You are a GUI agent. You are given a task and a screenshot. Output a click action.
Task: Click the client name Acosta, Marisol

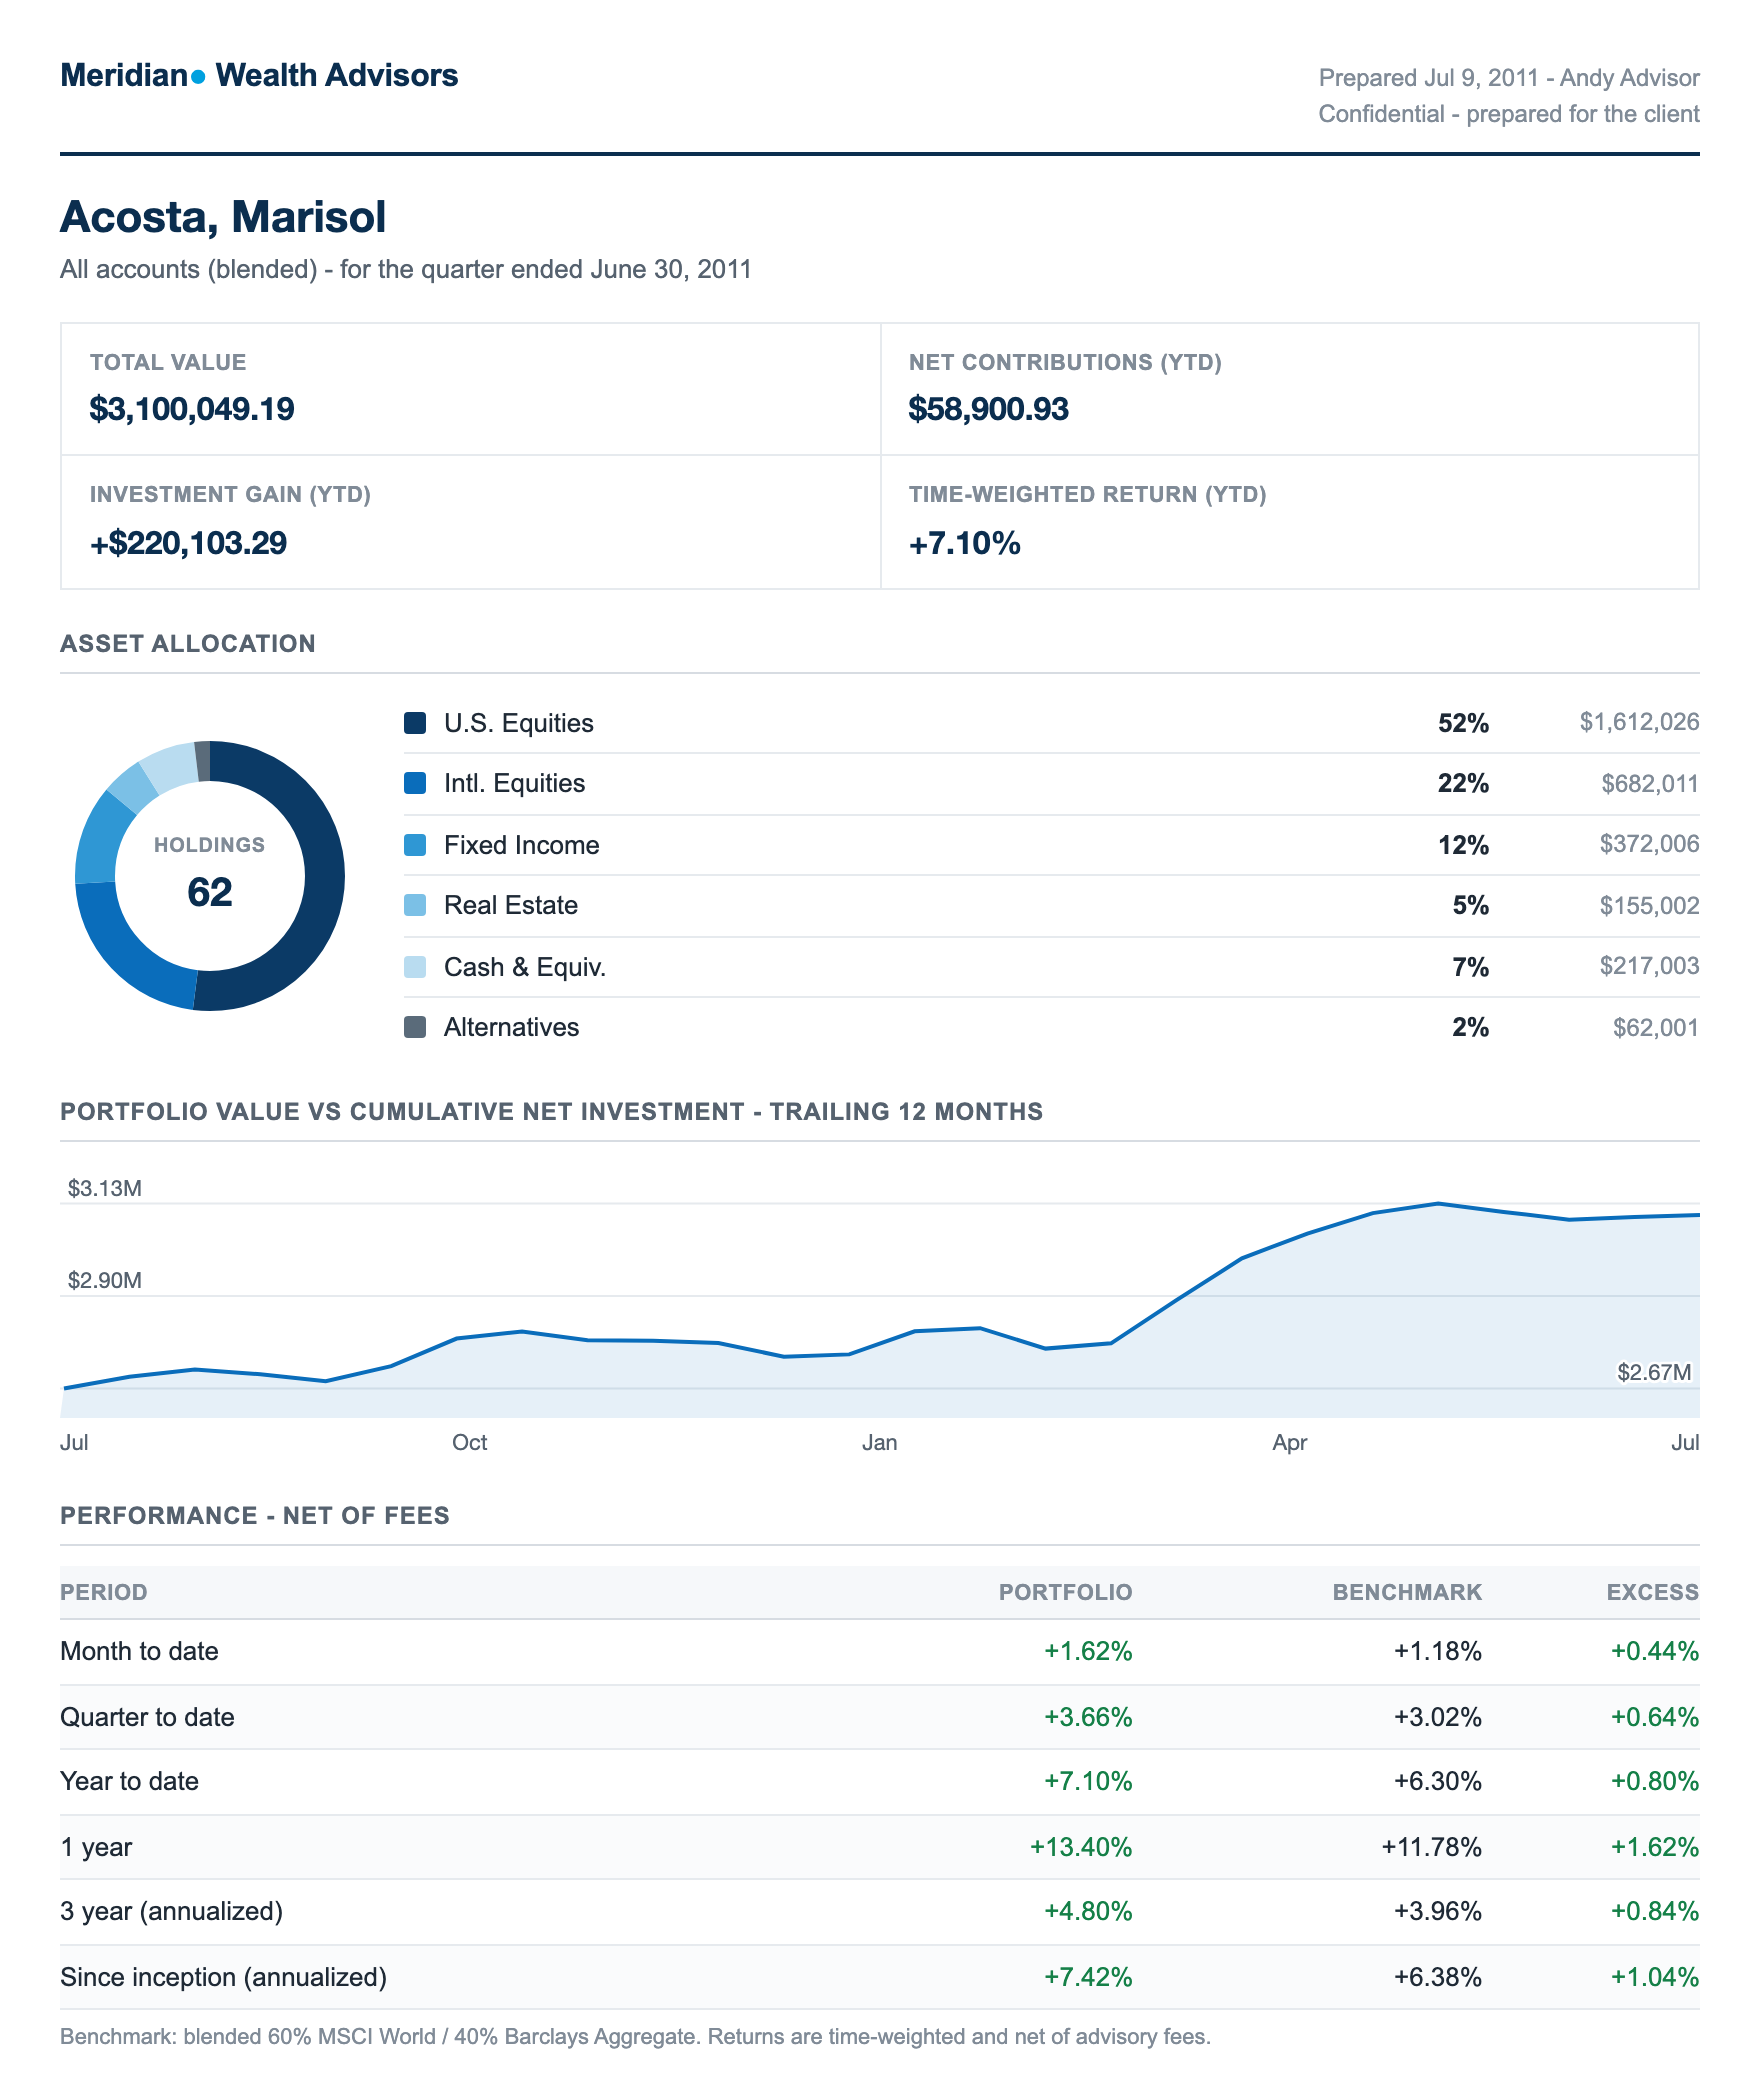[223, 217]
